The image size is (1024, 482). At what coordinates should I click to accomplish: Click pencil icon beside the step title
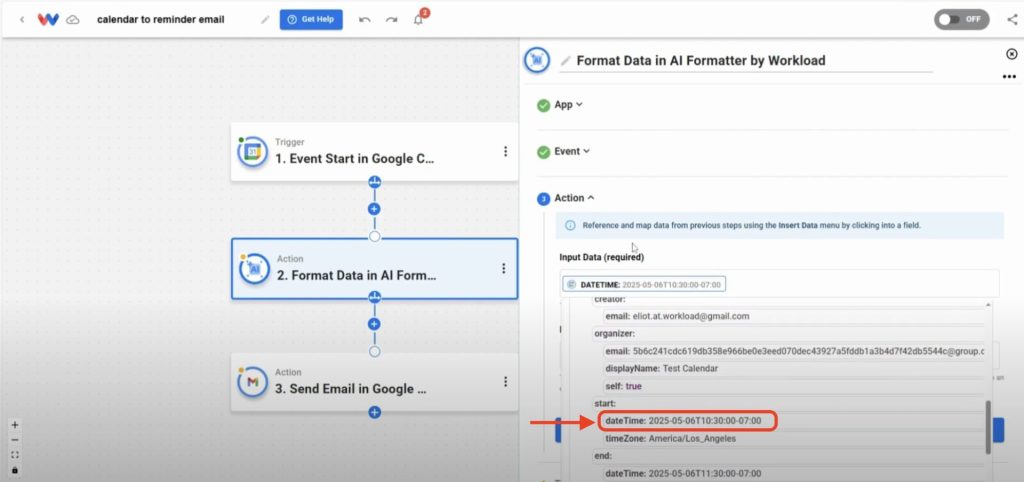tap(566, 61)
